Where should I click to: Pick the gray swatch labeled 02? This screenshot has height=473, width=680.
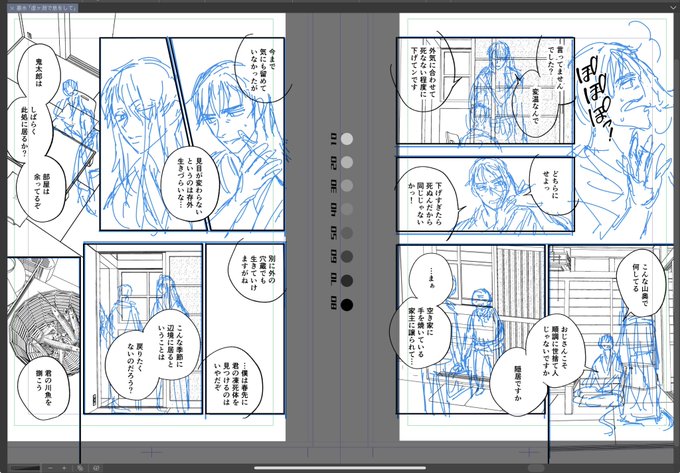pyautogui.click(x=347, y=162)
